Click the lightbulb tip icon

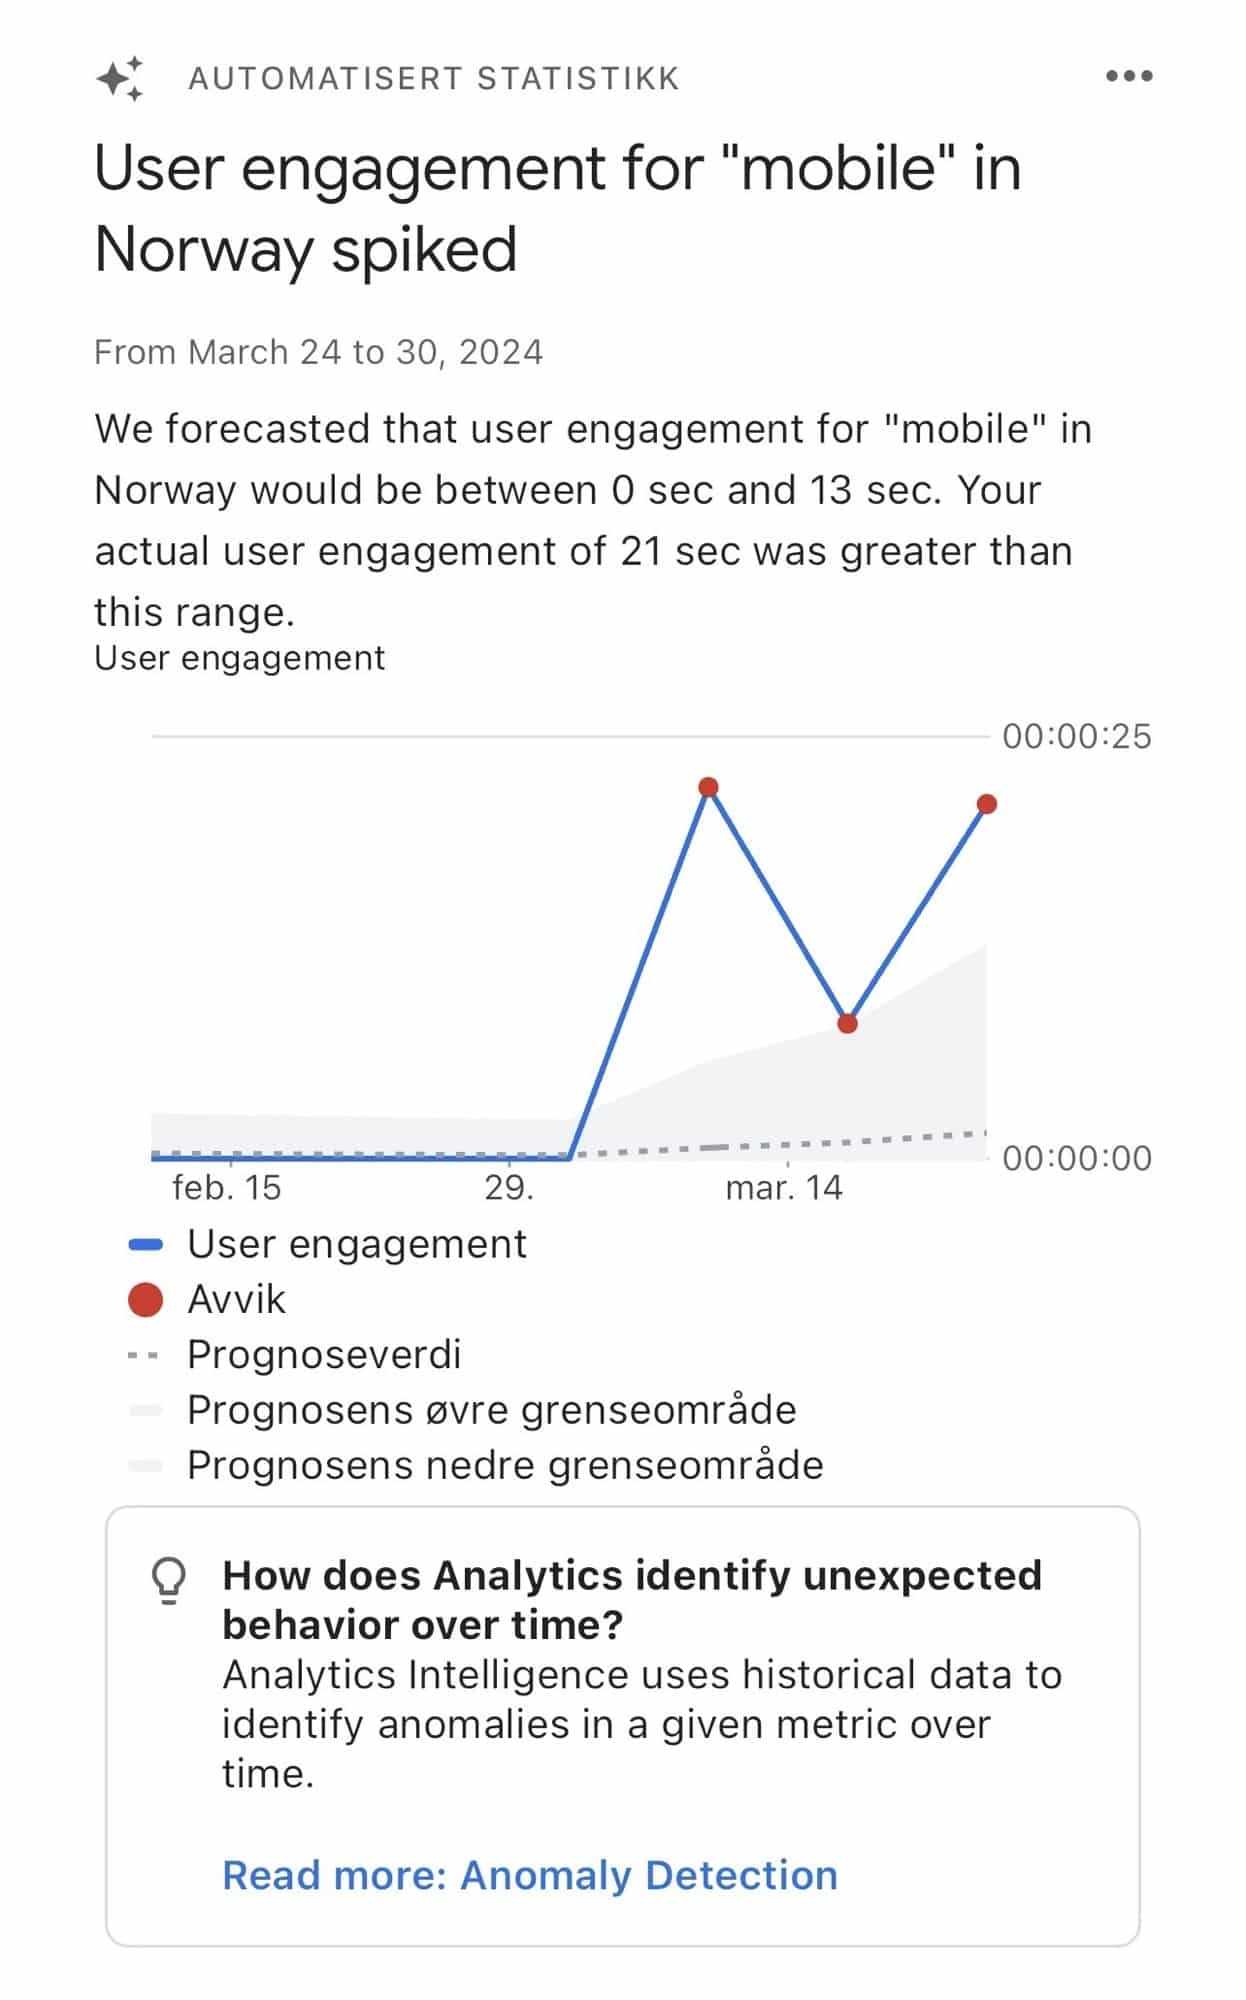(168, 1580)
